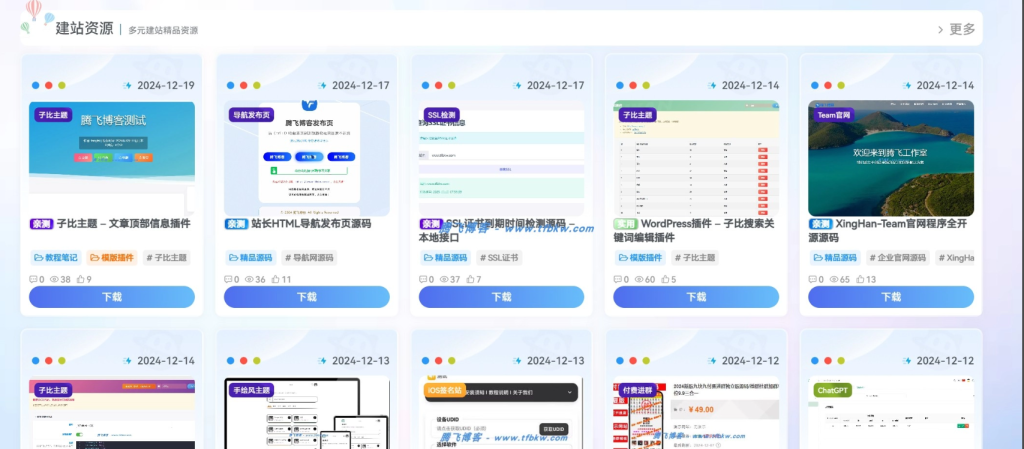Select # 子比主题 tag on first card
The width and height of the screenshot is (1024, 449).
[167, 258]
